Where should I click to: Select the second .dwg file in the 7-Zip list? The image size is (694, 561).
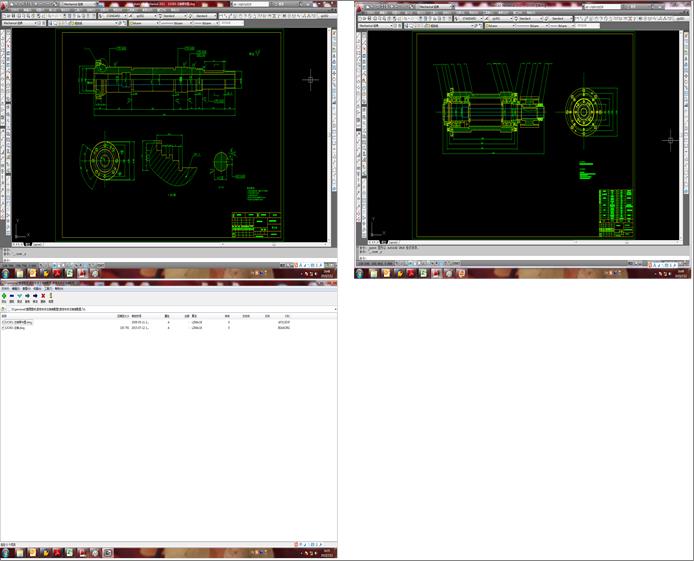click(x=14, y=328)
